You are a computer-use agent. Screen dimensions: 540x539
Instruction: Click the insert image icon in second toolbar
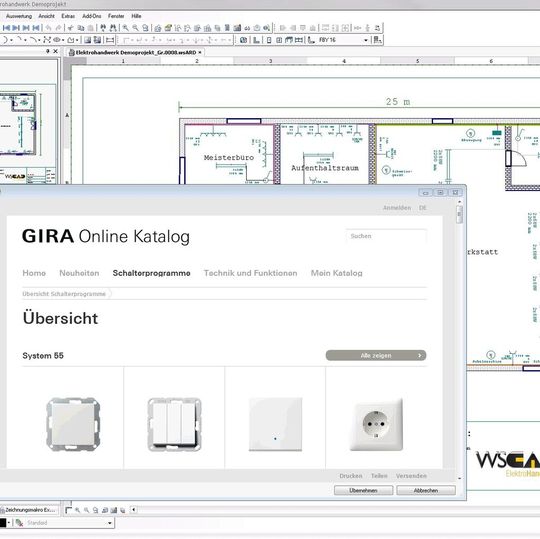tap(88, 40)
